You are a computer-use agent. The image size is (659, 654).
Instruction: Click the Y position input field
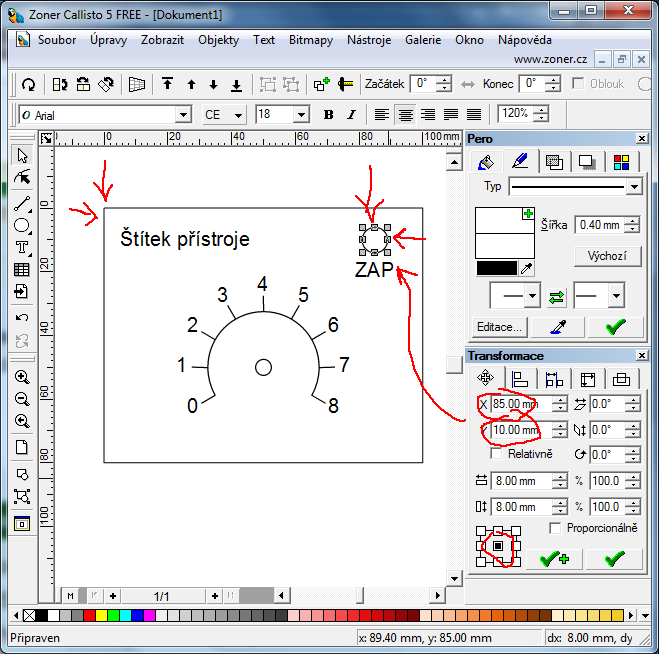(x=521, y=430)
